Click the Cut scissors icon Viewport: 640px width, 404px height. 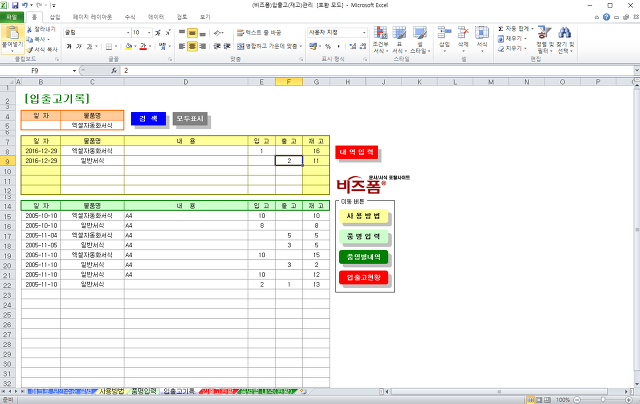click(29, 29)
